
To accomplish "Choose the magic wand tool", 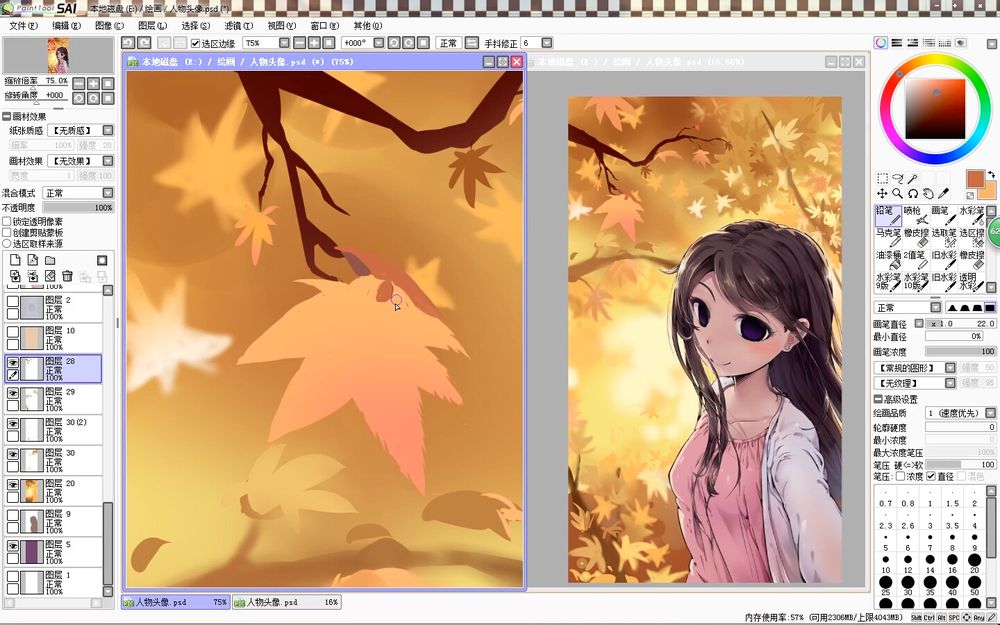I will point(913,179).
